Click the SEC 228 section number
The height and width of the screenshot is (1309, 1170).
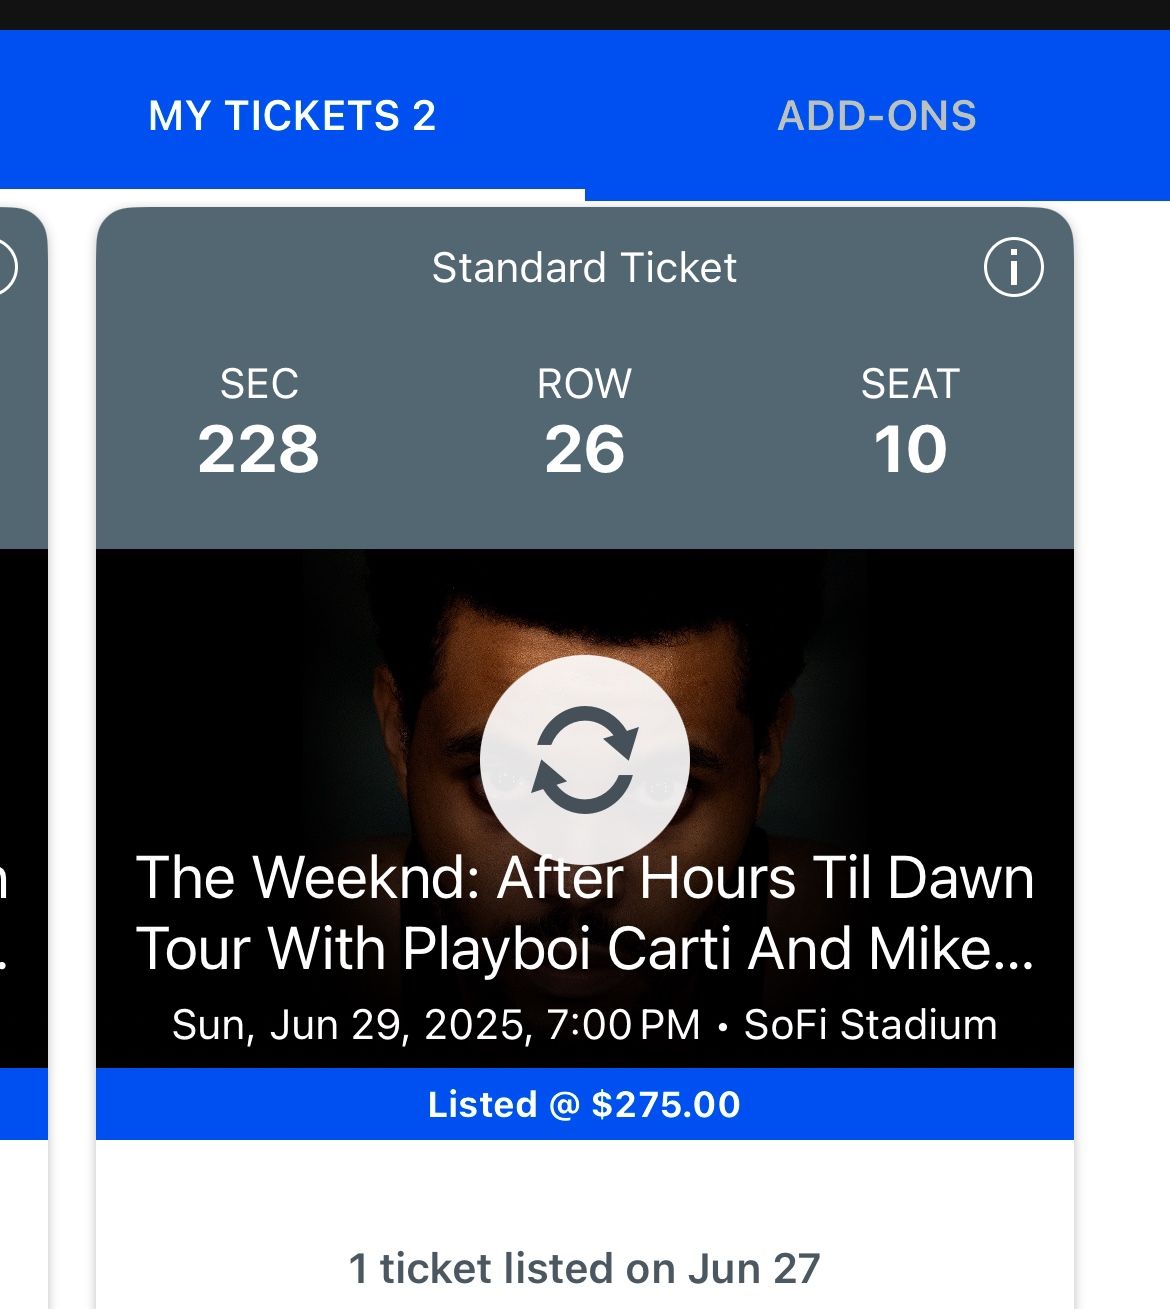[259, 449]
